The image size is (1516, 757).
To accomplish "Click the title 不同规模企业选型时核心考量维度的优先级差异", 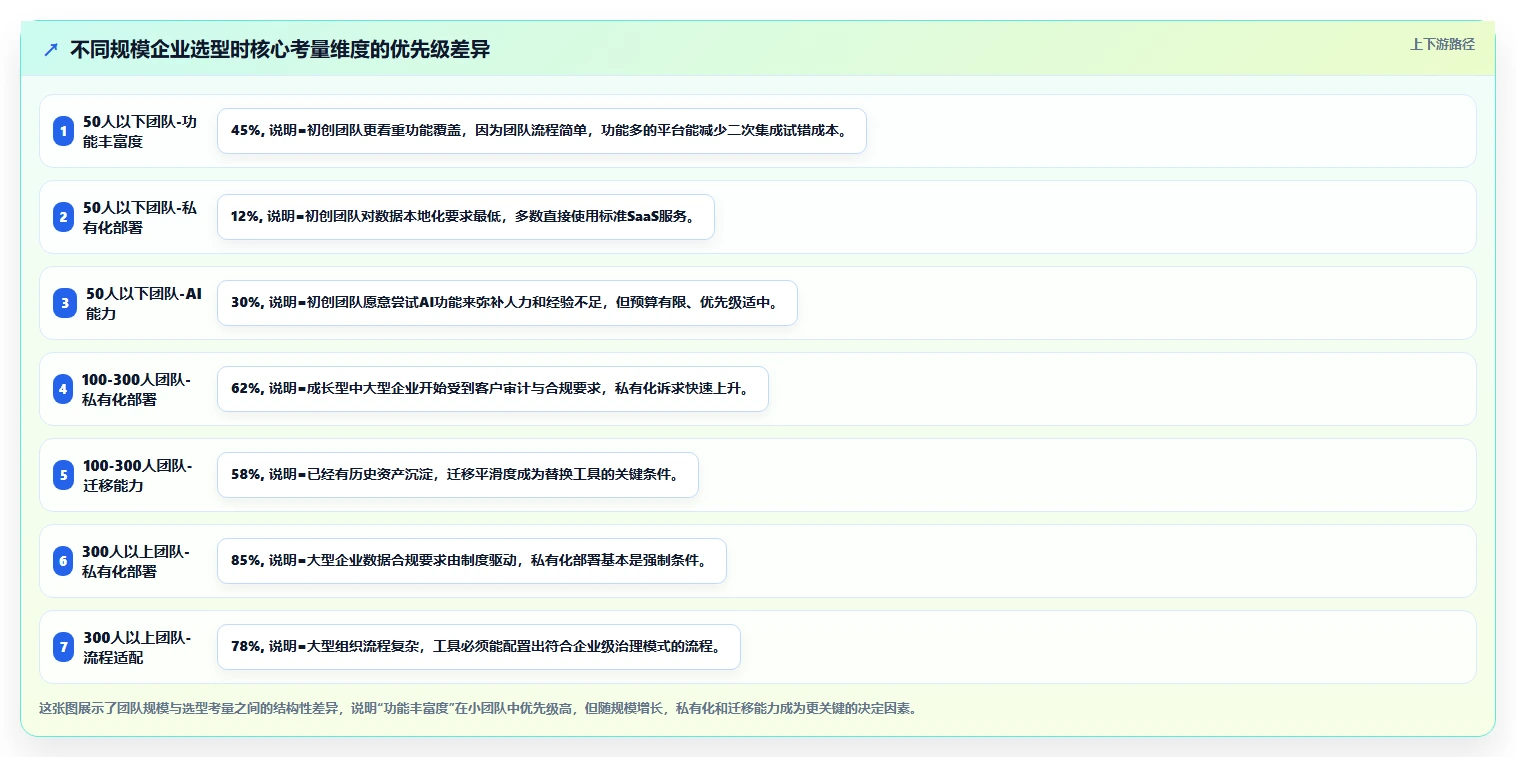I will [280, 50].
